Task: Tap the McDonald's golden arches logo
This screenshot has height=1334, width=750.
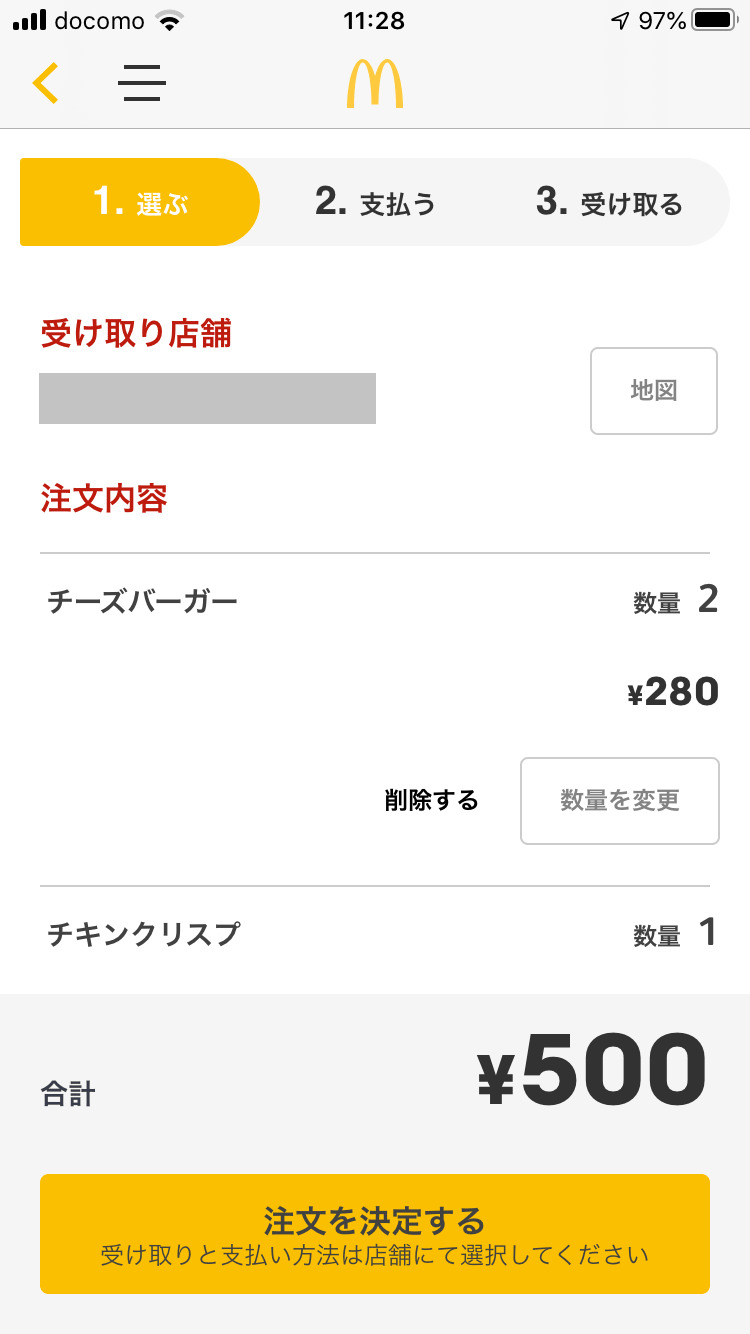Action: tap(375, 84)
